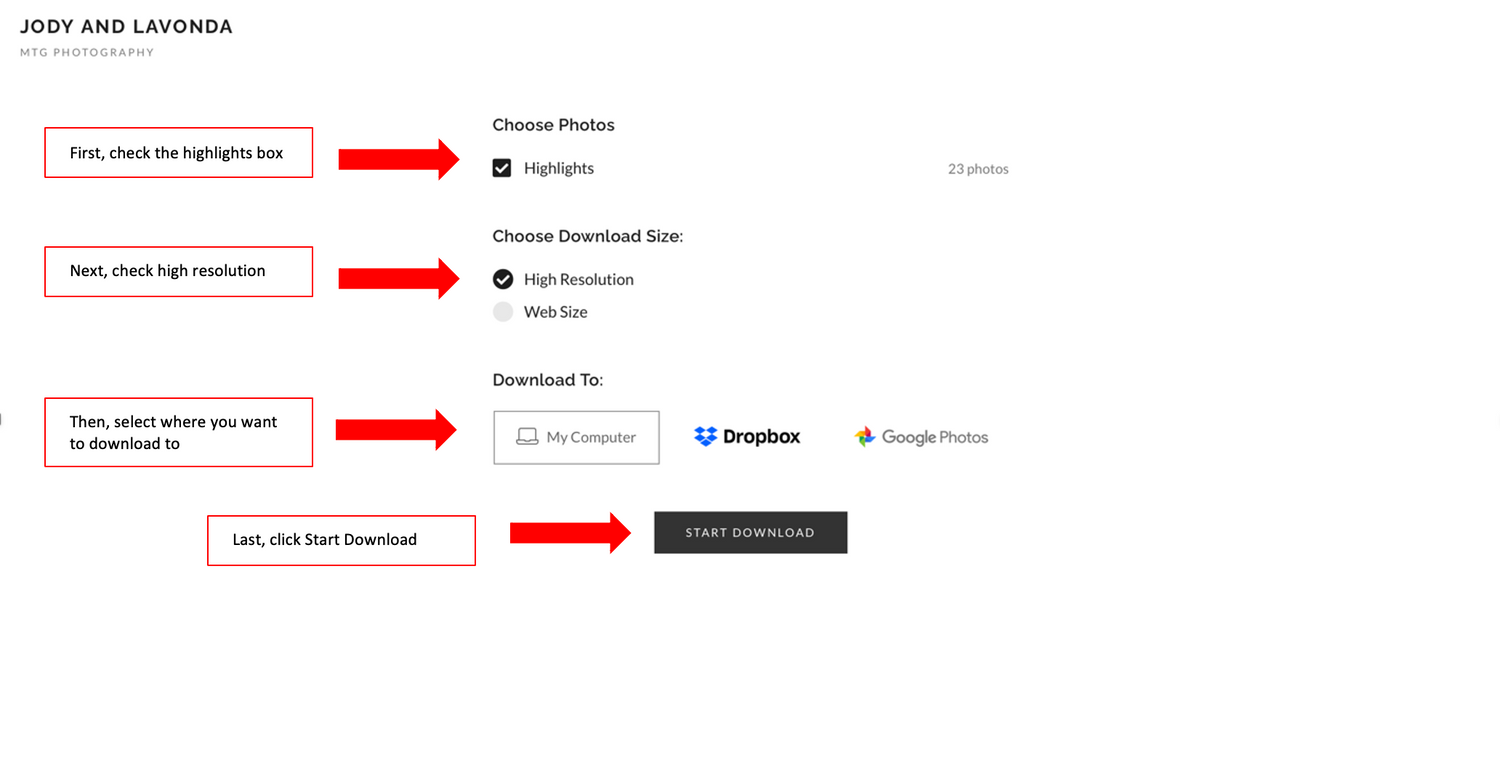Image resolution: width=1500 pixels, height=776 pixels.
Task: Click the Start Download button
Action: click(751, 532)
